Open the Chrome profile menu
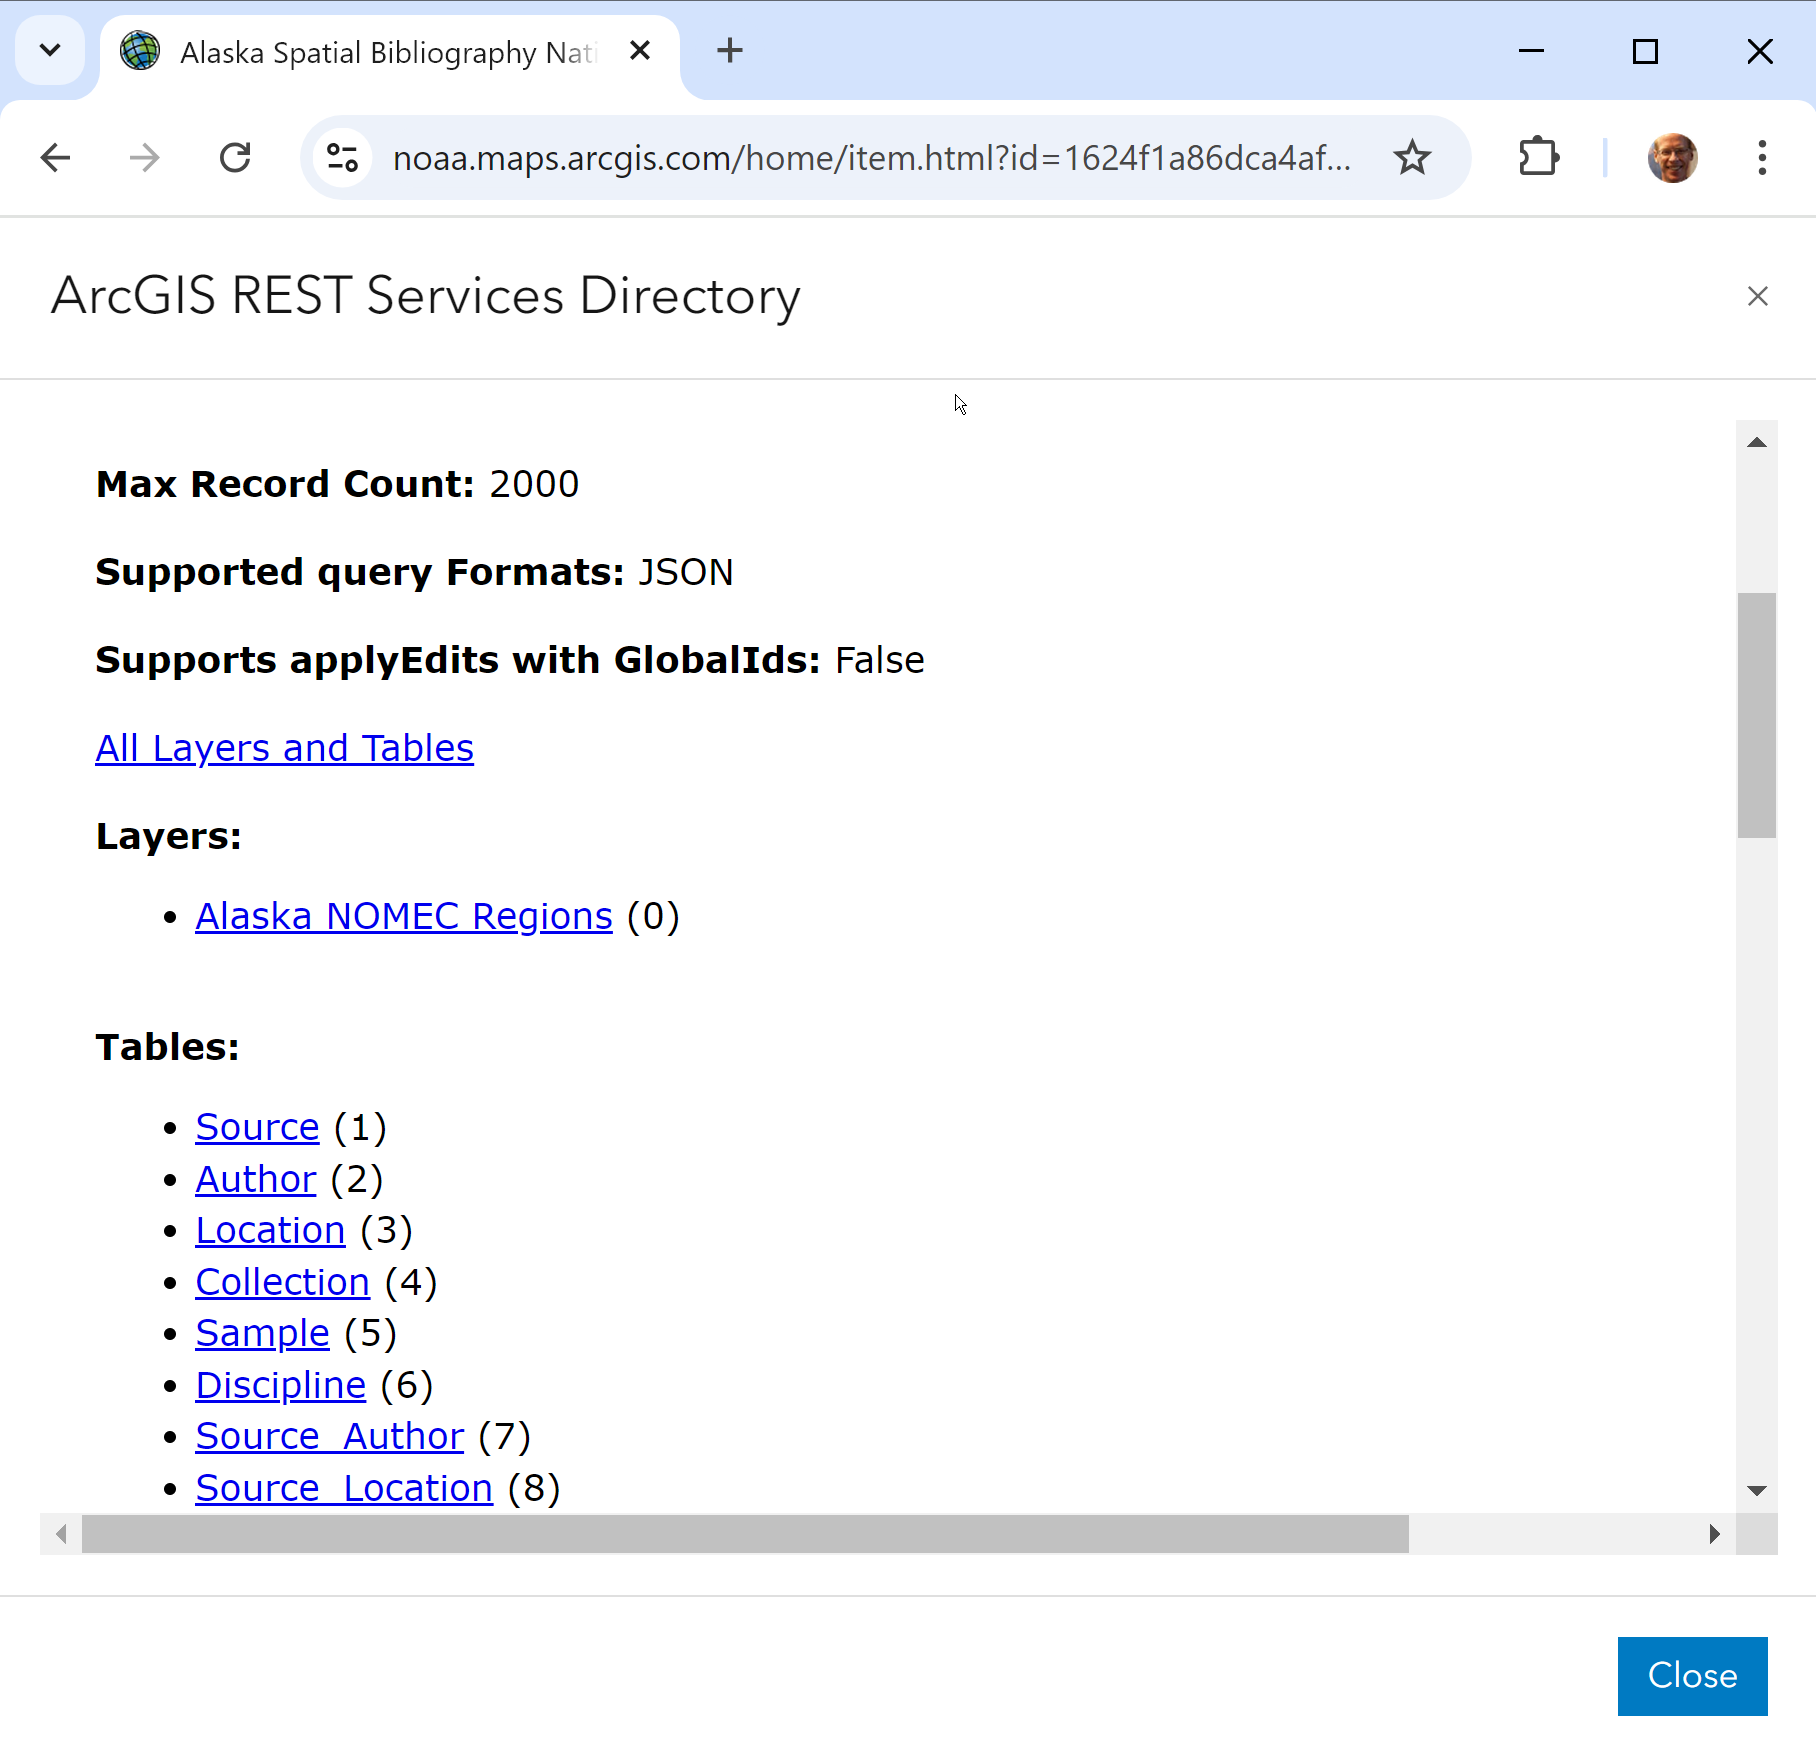 1672,157
